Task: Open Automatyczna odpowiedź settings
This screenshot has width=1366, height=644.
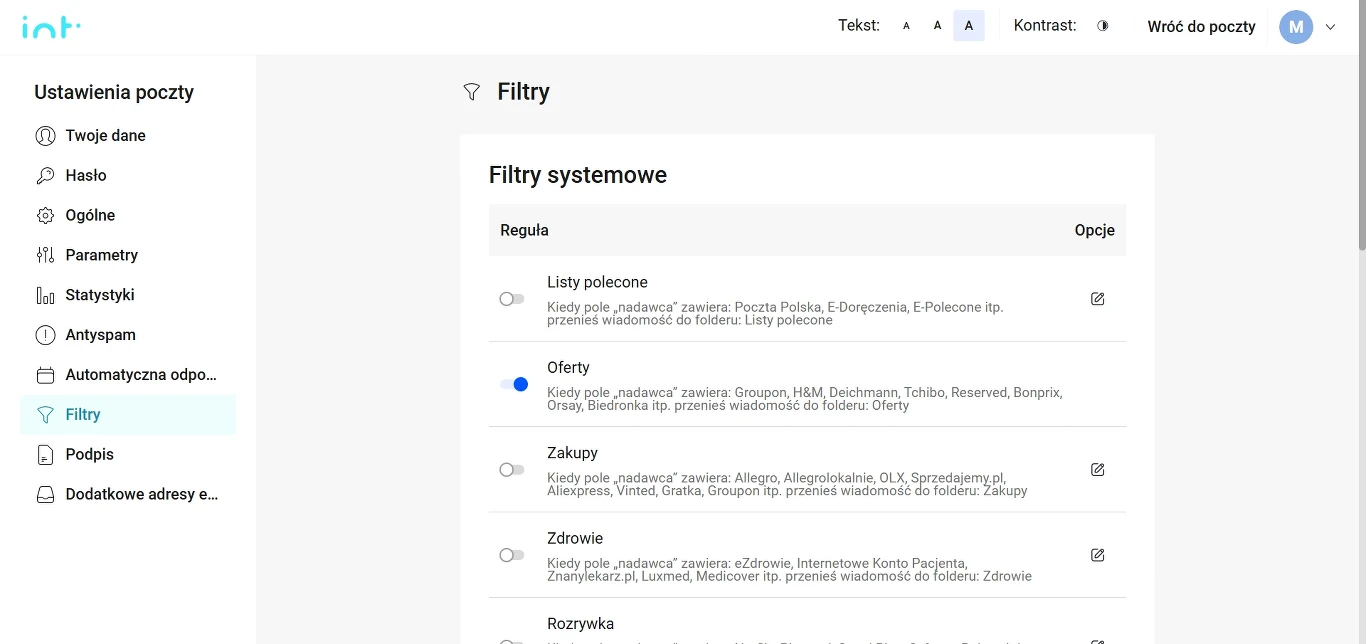Action: (x=128, y=375)
